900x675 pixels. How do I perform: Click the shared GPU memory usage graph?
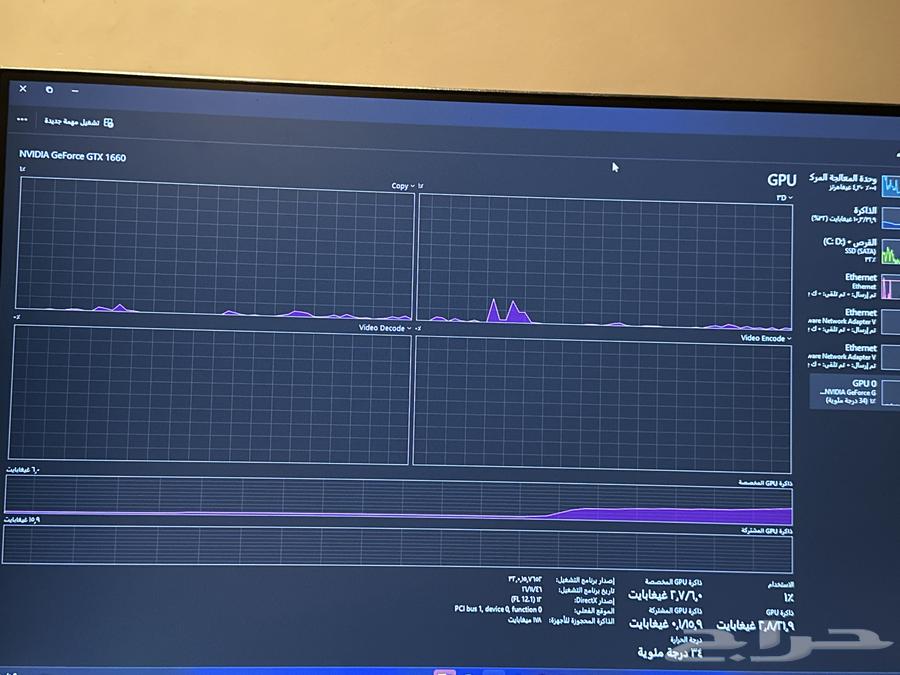(x=397, y=549)
